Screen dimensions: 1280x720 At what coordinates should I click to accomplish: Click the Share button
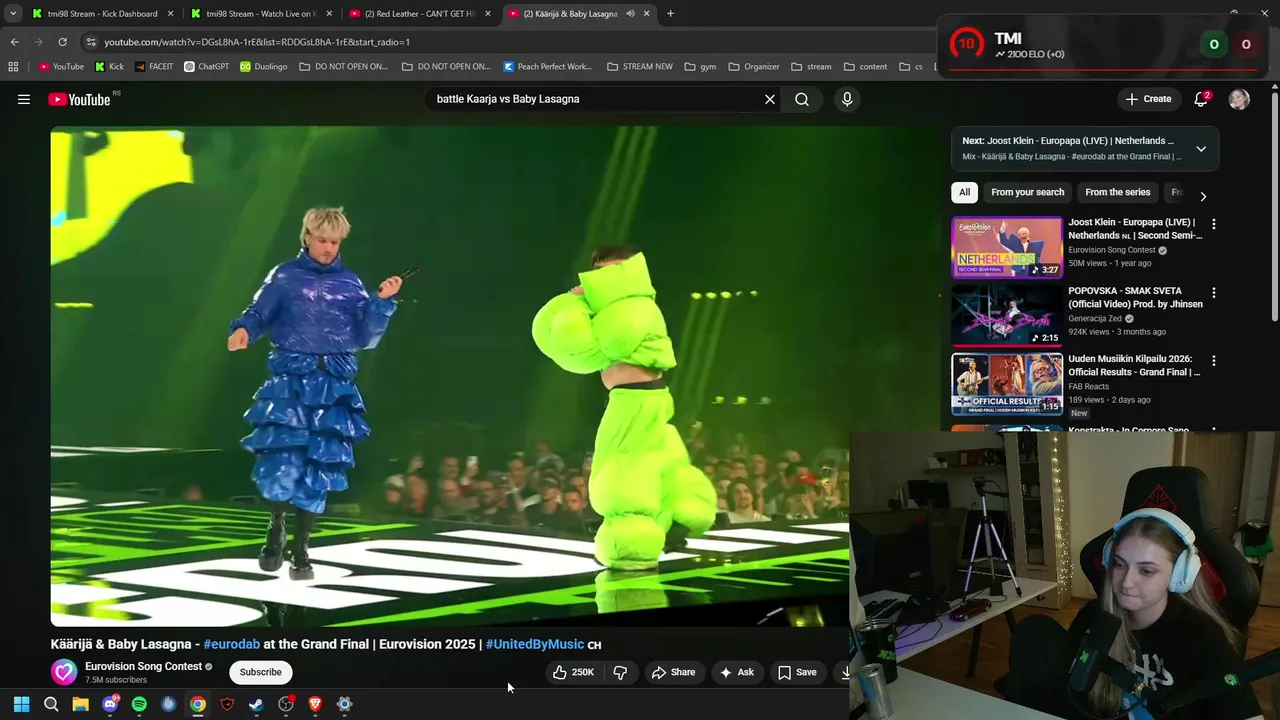[x=673, y=672]
